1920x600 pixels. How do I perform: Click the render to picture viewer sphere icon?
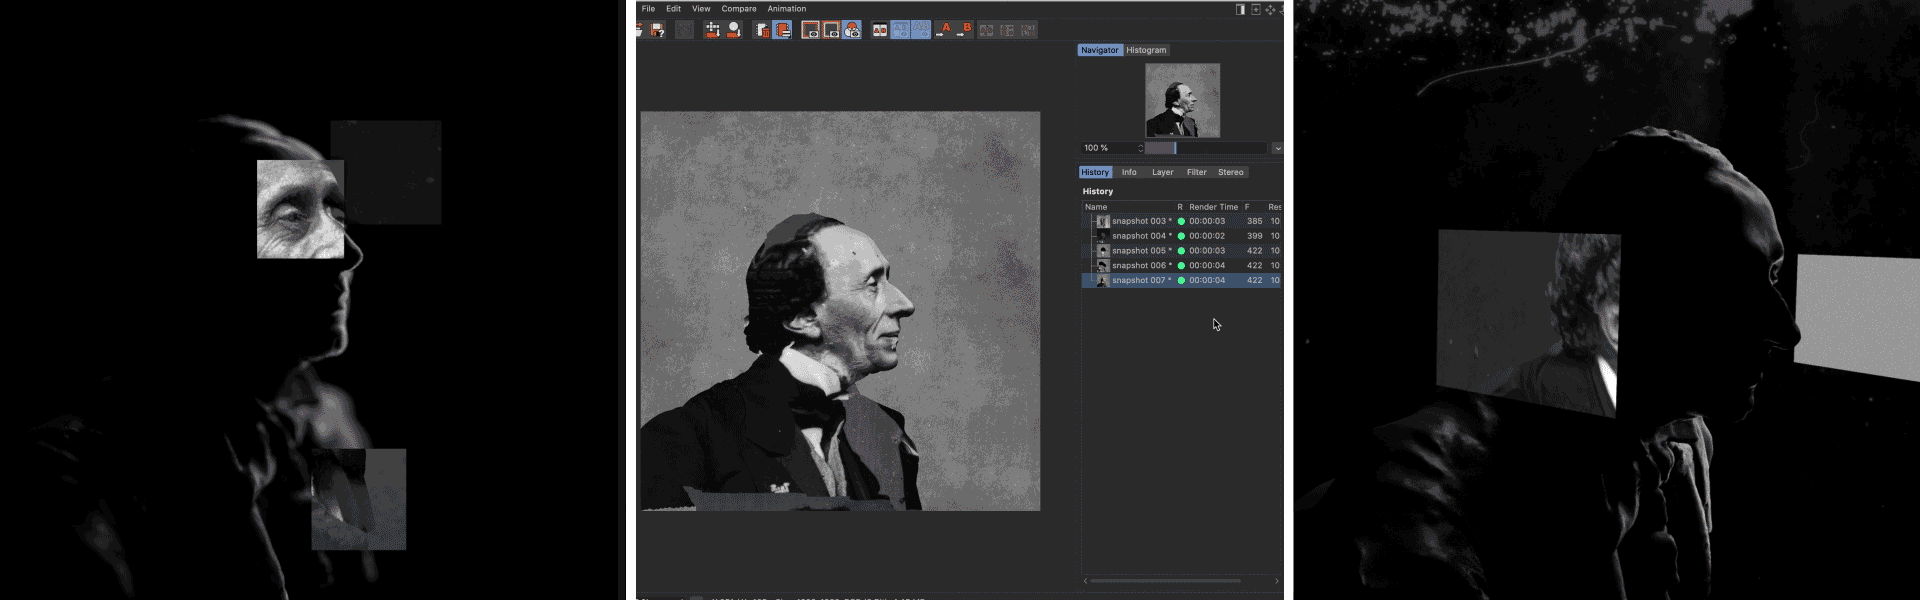(x=734, y=30)
